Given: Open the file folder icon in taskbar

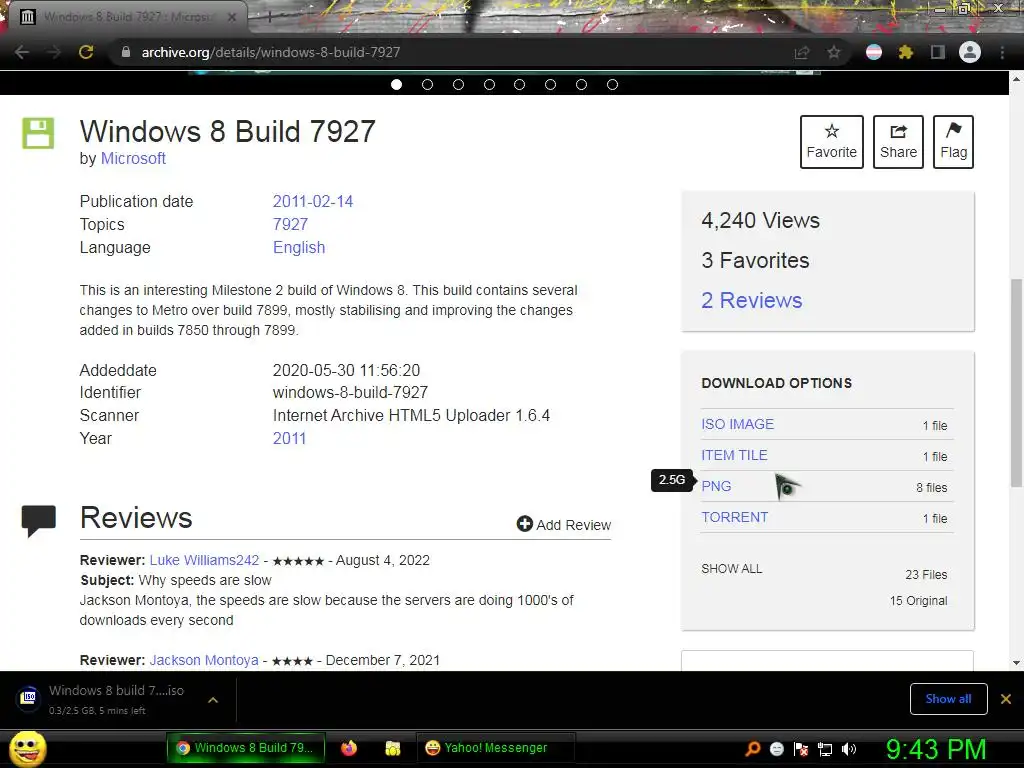Looking at the screenshot, I should [392, 748].
